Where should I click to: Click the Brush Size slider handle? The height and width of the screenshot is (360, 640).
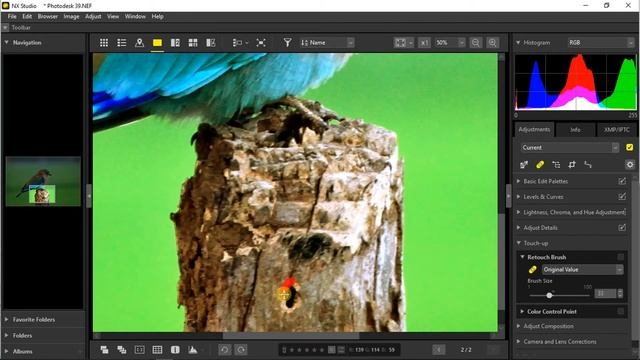point(549,295)
